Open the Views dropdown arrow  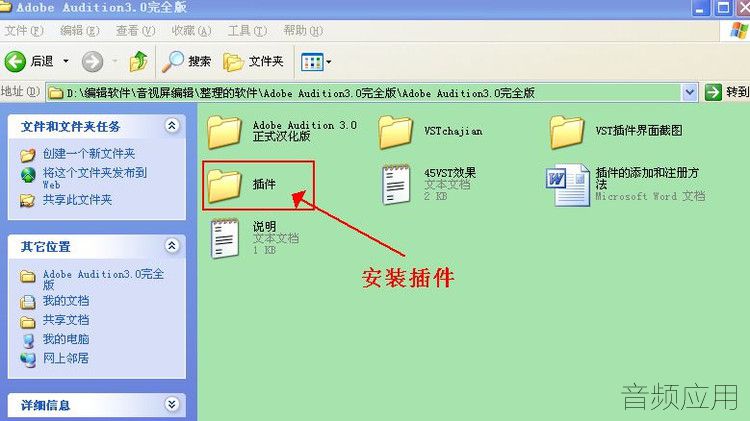point(329,62)
